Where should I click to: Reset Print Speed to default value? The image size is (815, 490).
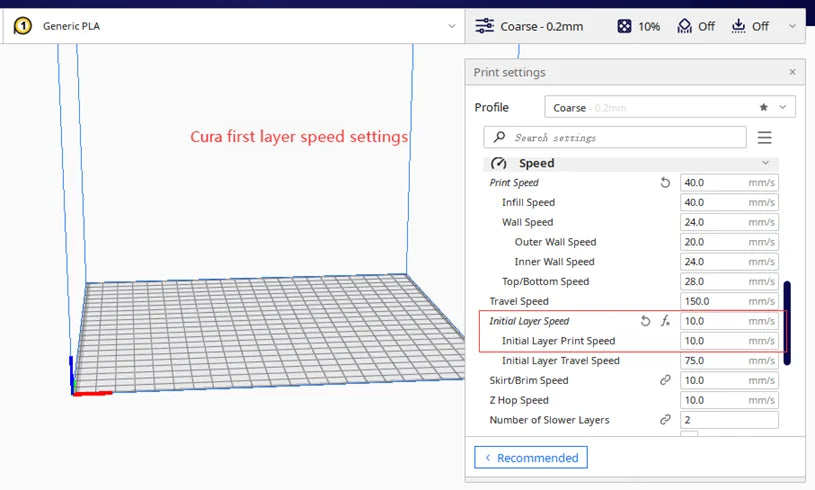665,183
